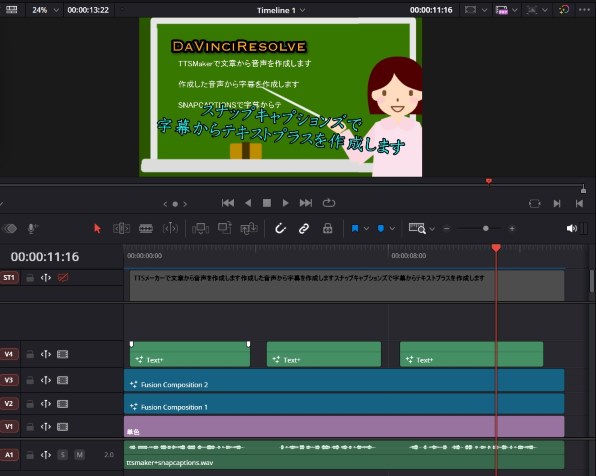The height and width of the screenshot is (476, 596).
Task: Toggle Position Lock padlock icon
Action: click(327, 228)
